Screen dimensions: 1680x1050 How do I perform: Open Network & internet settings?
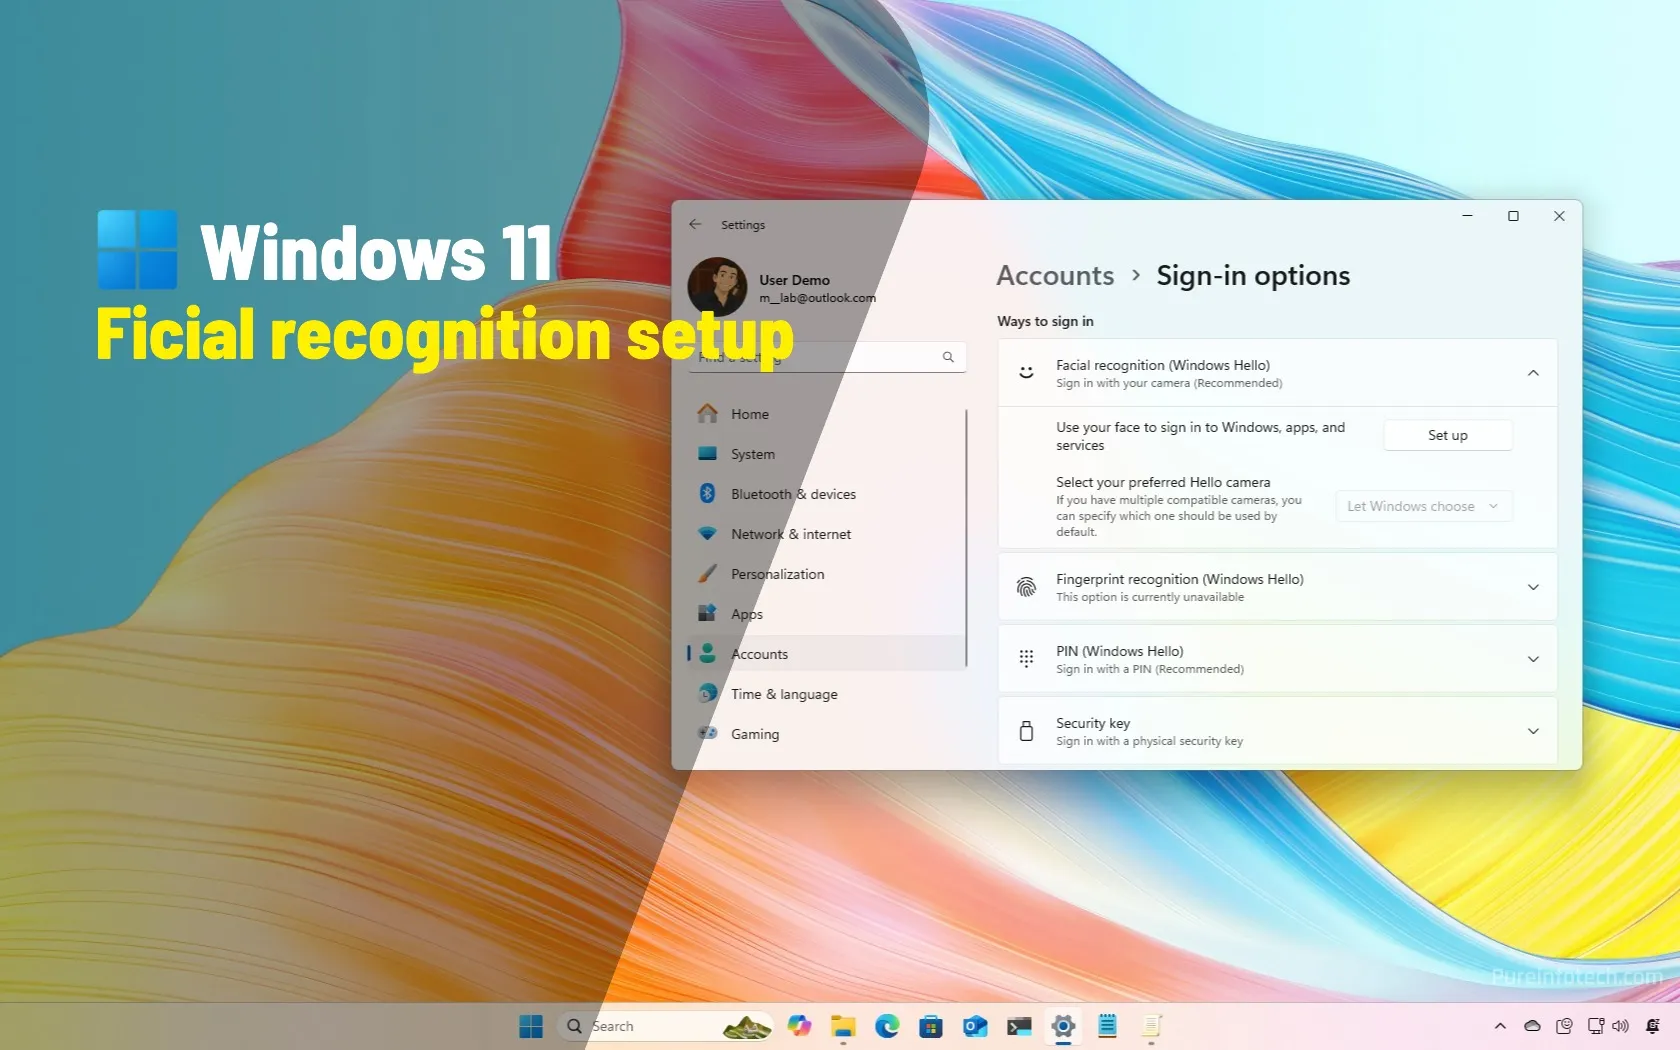pos(790,533)
